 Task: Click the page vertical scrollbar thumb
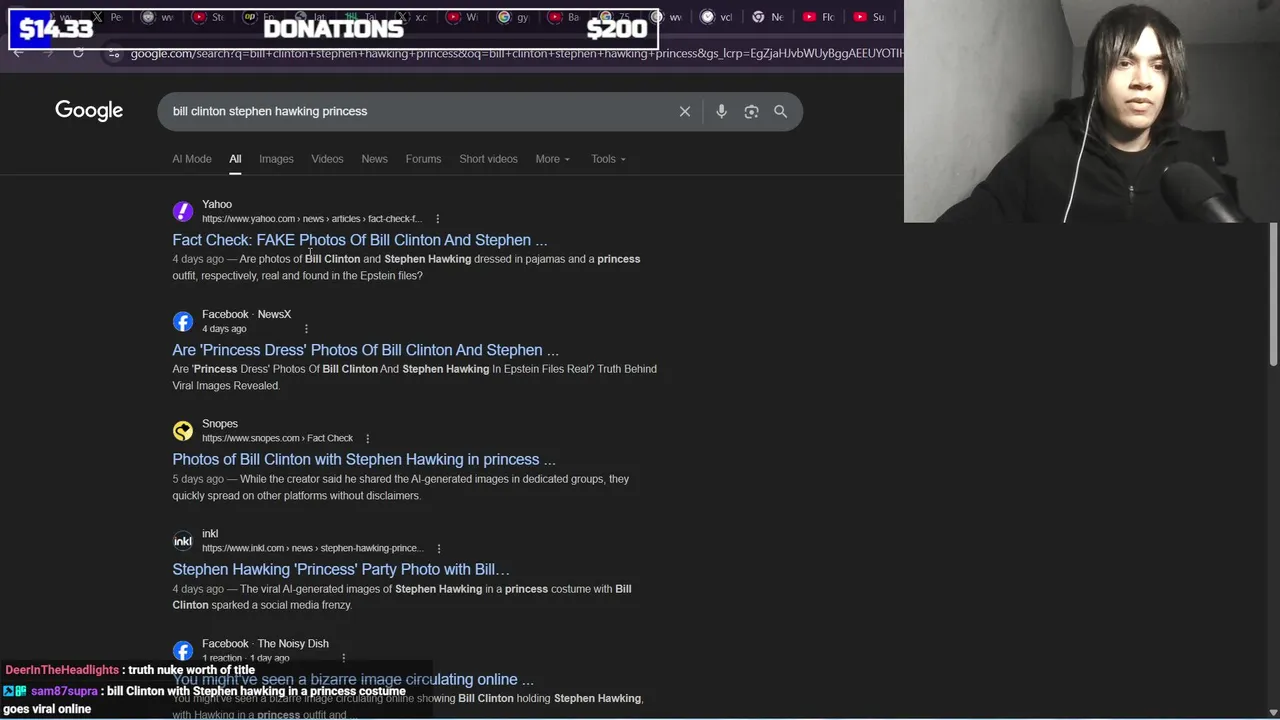coord(1273,295)
